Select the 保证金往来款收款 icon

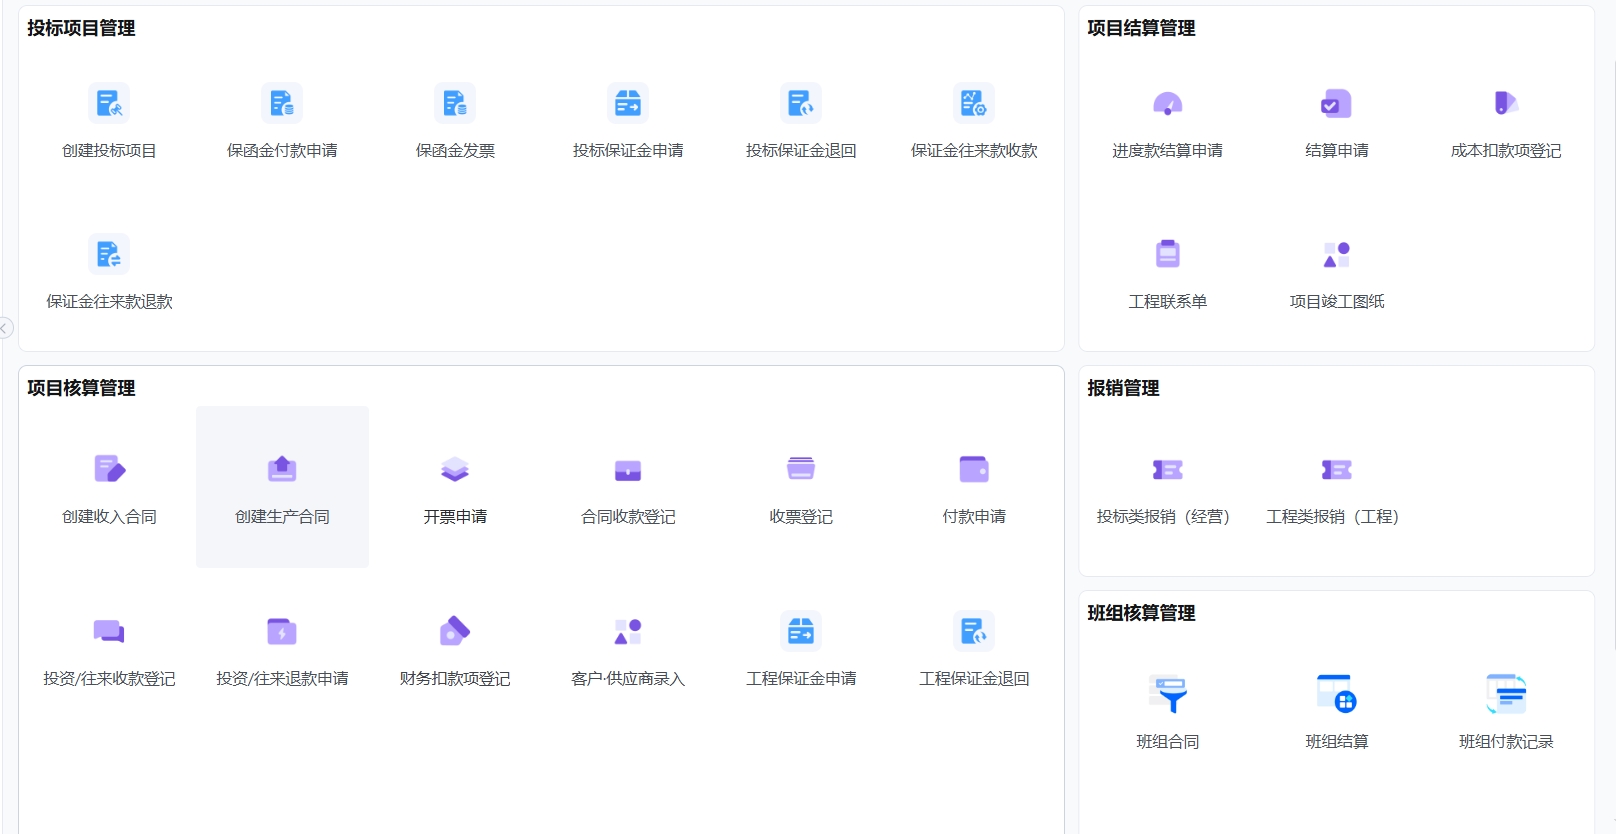(974, 104)
